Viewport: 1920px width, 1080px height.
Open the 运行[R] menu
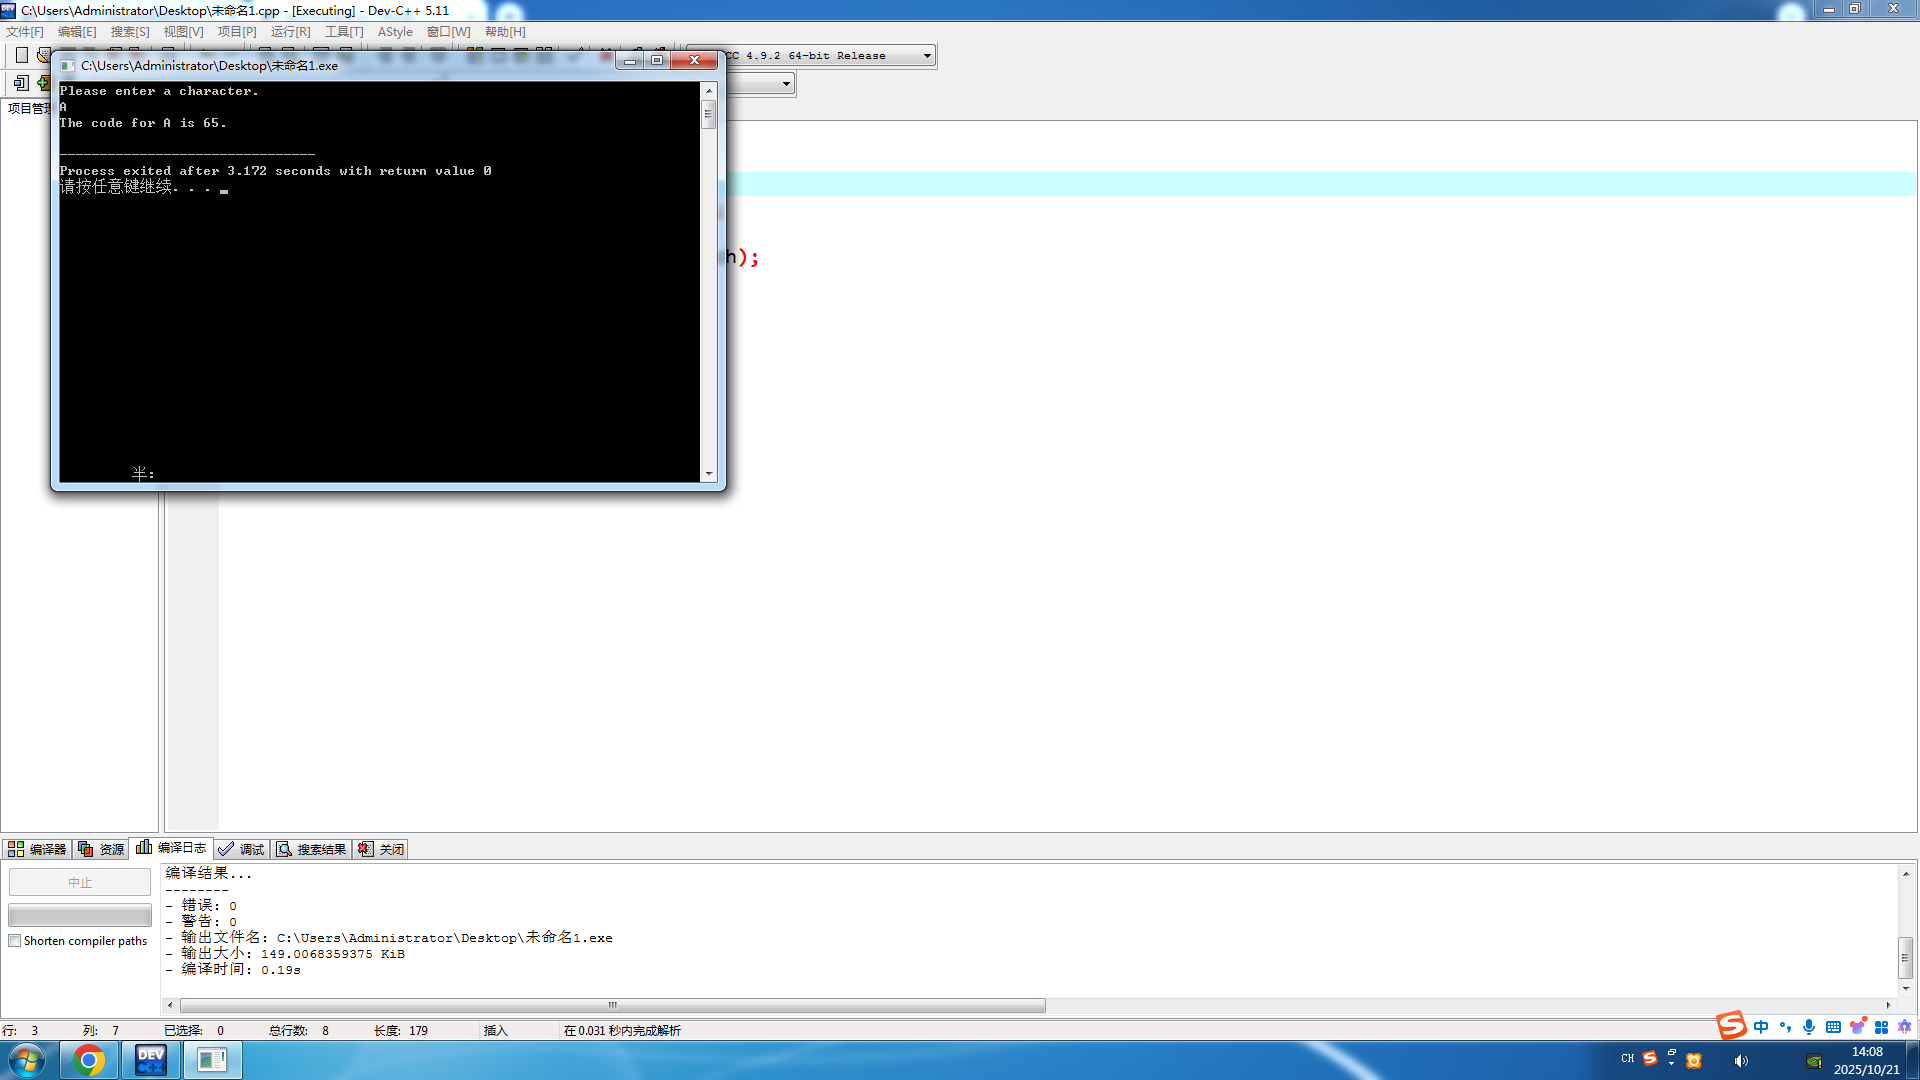tap(290, 32)
